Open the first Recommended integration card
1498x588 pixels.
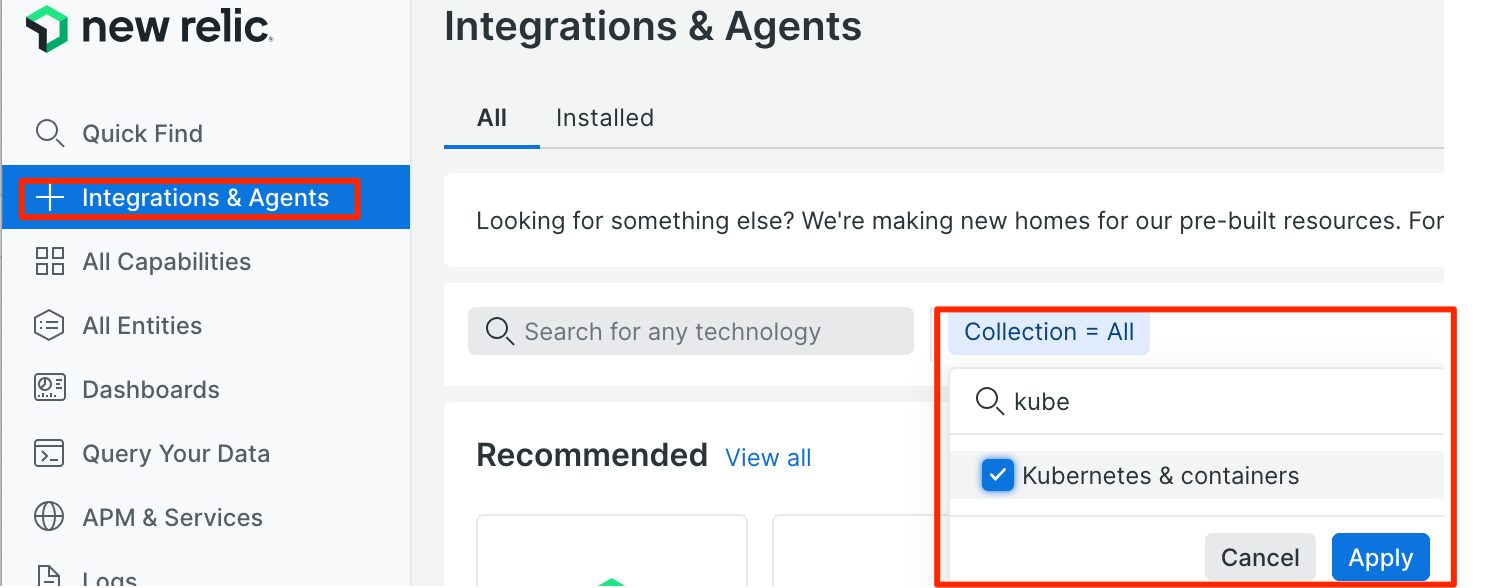(612, 551)
